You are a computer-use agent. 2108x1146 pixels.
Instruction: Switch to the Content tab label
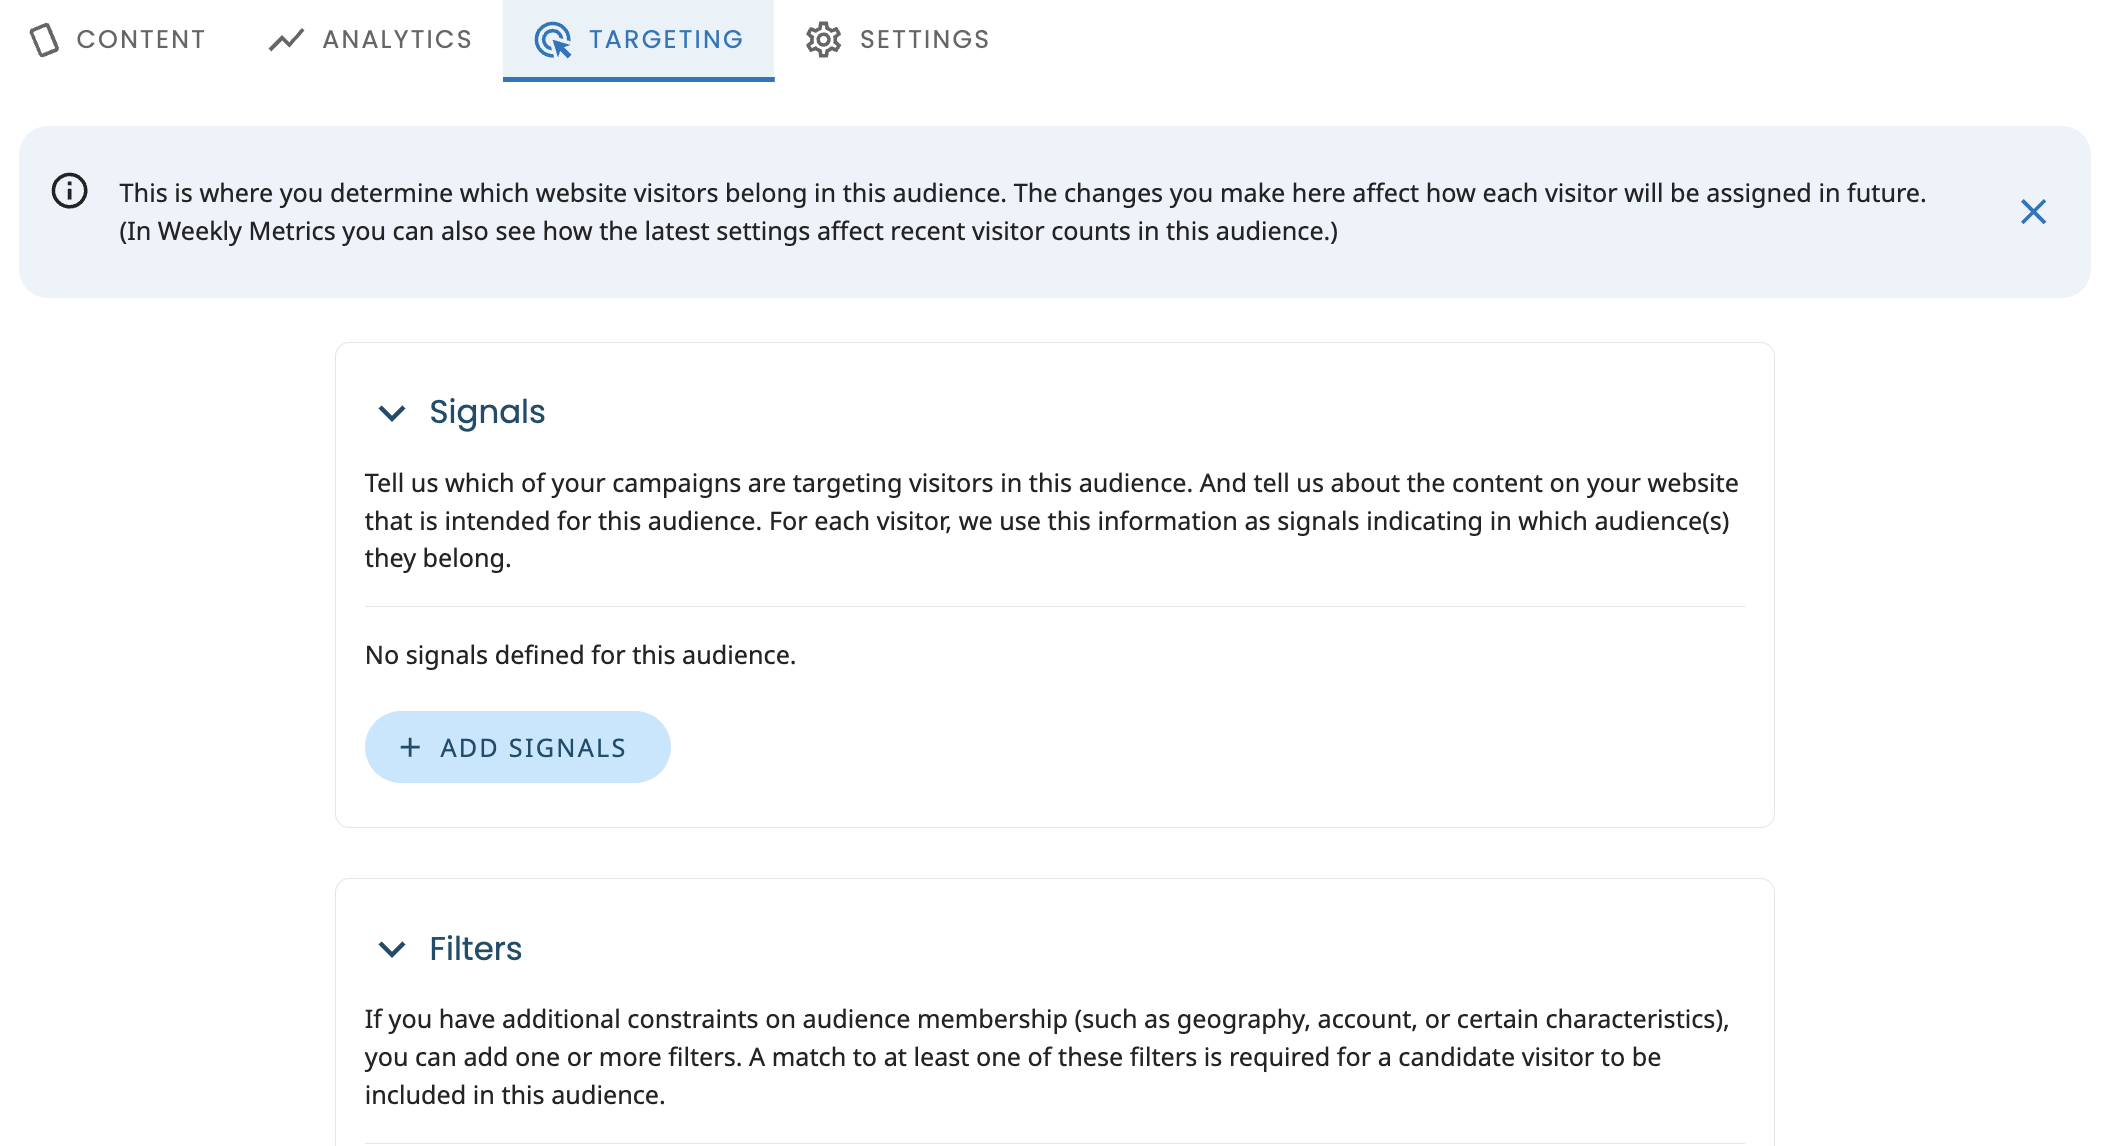click(x=141, y=40)
